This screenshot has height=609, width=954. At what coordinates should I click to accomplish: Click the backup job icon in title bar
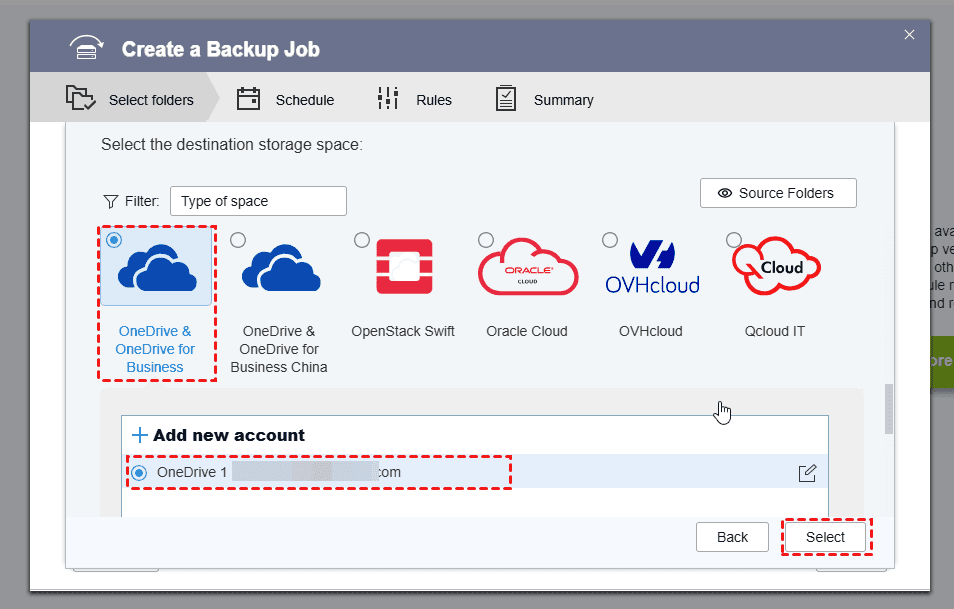pos(86,48)
